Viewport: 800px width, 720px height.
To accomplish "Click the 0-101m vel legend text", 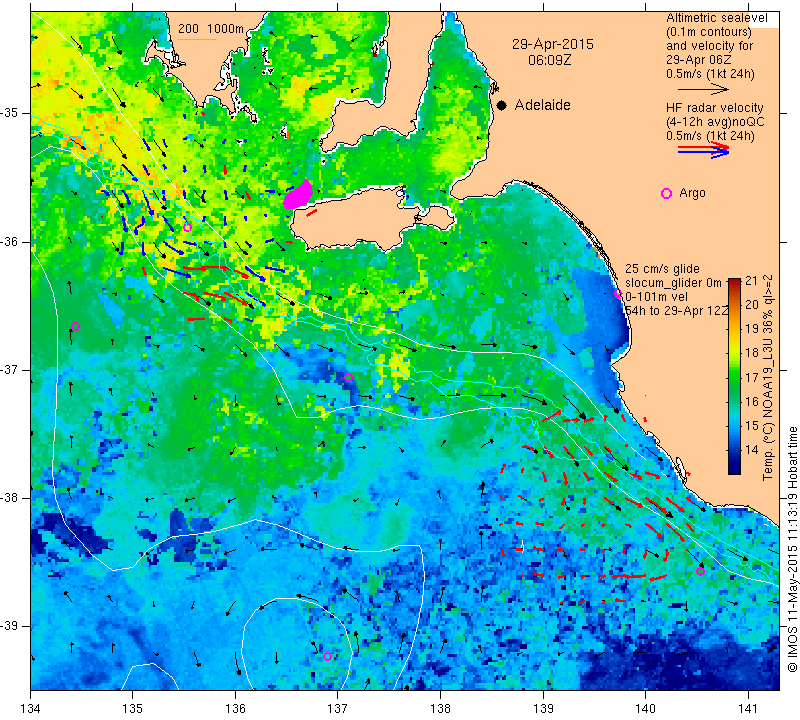I will (656, 296).
